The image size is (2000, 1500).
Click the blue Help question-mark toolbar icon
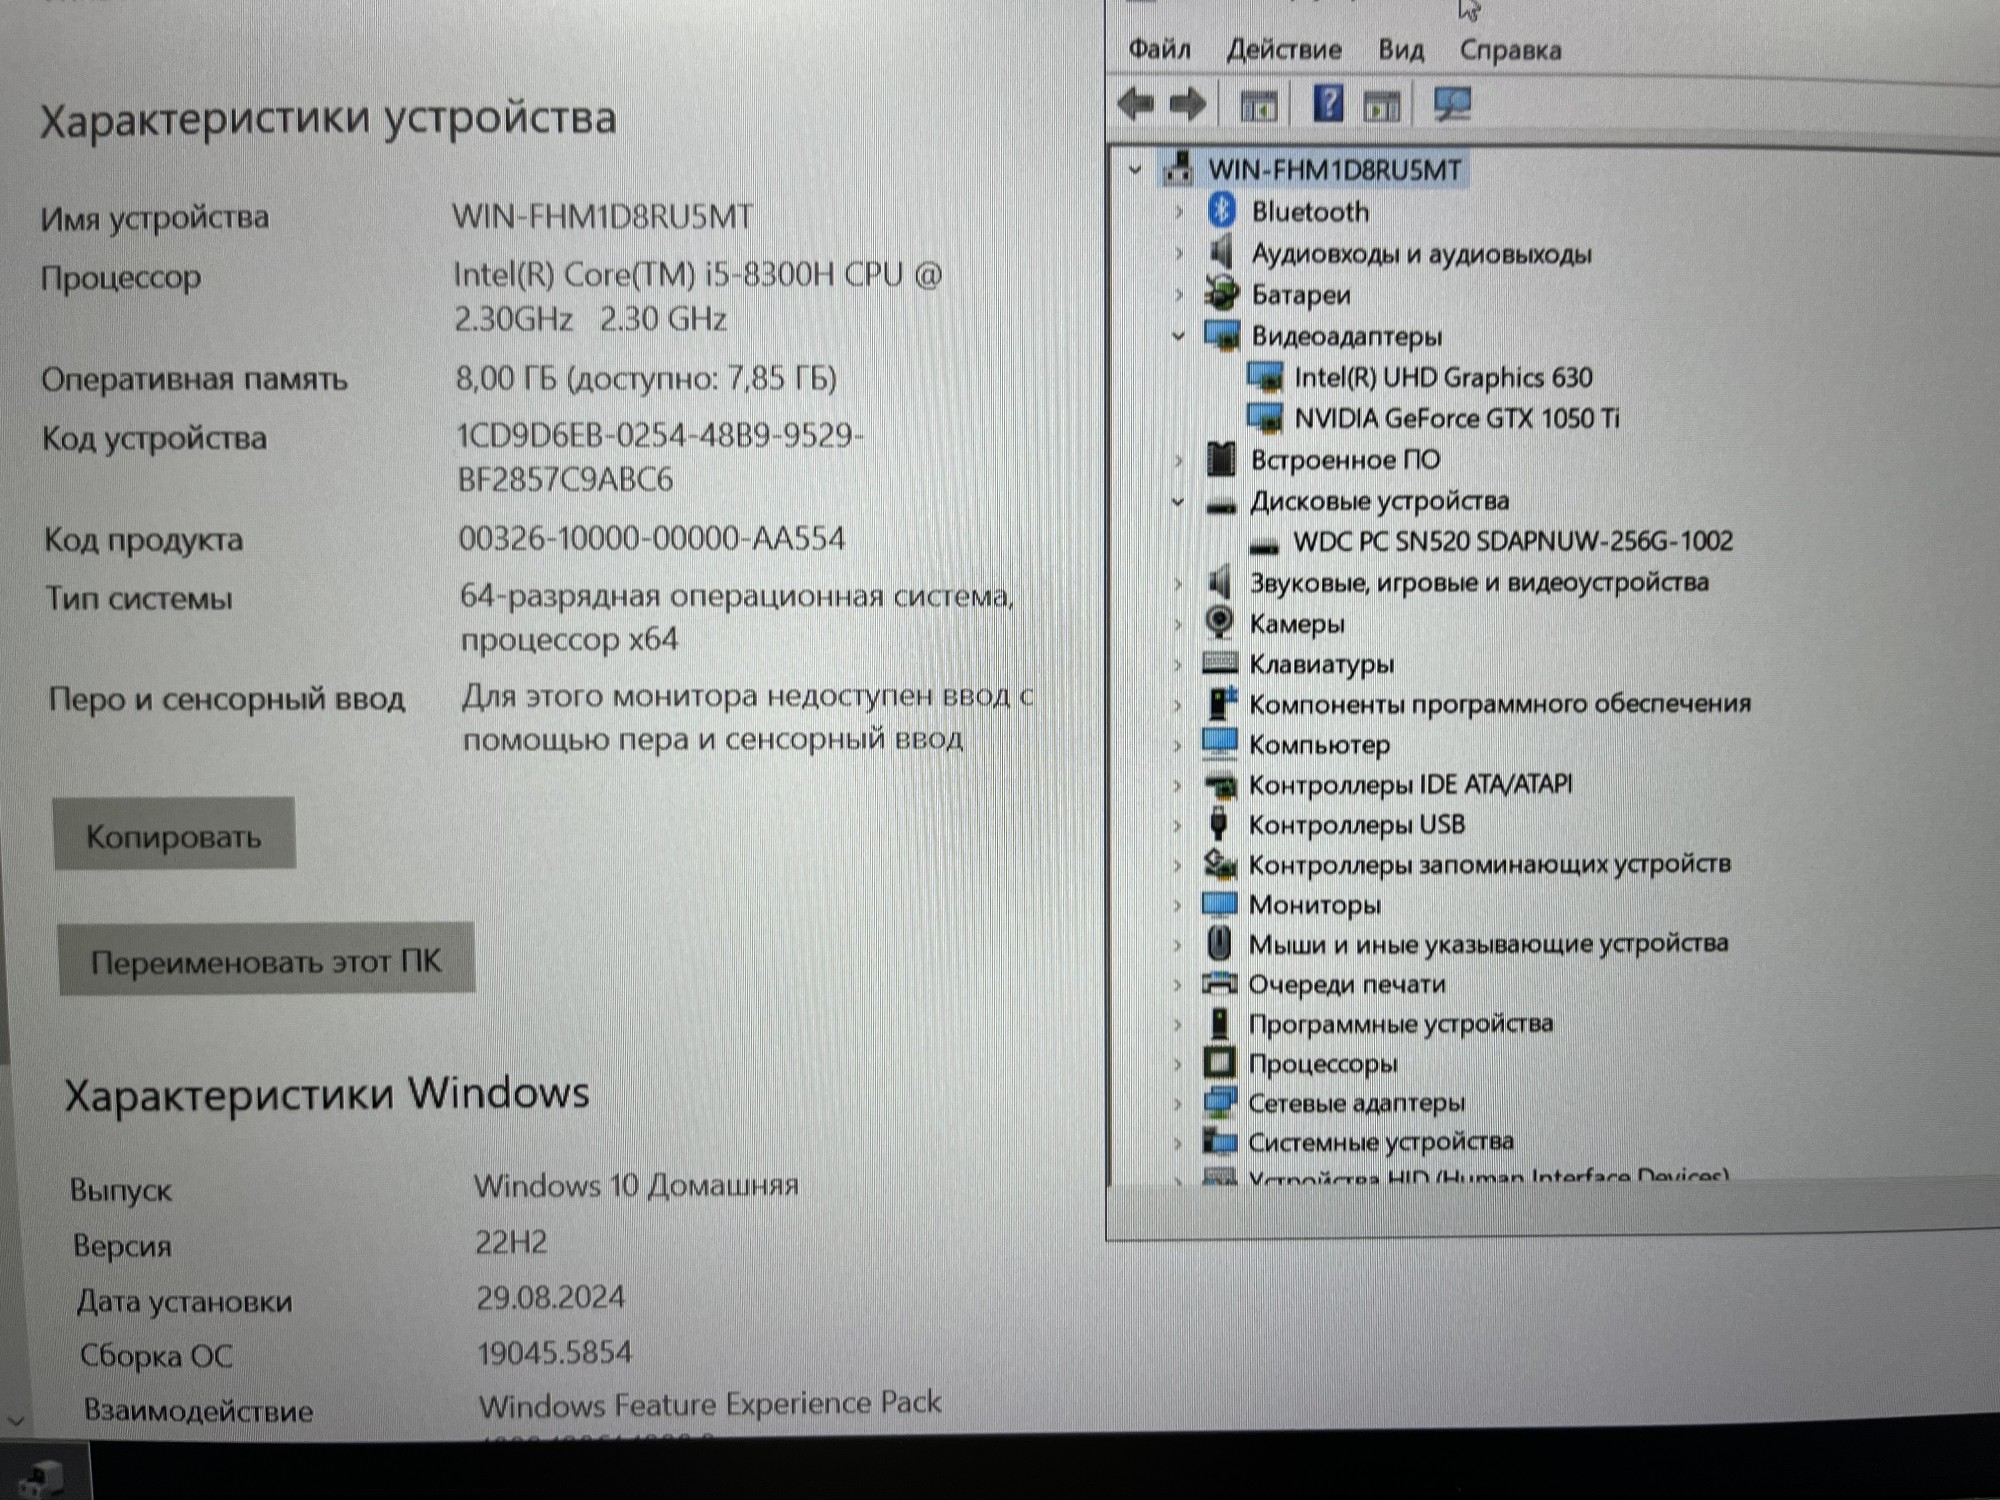click(x=1328, y=104)
